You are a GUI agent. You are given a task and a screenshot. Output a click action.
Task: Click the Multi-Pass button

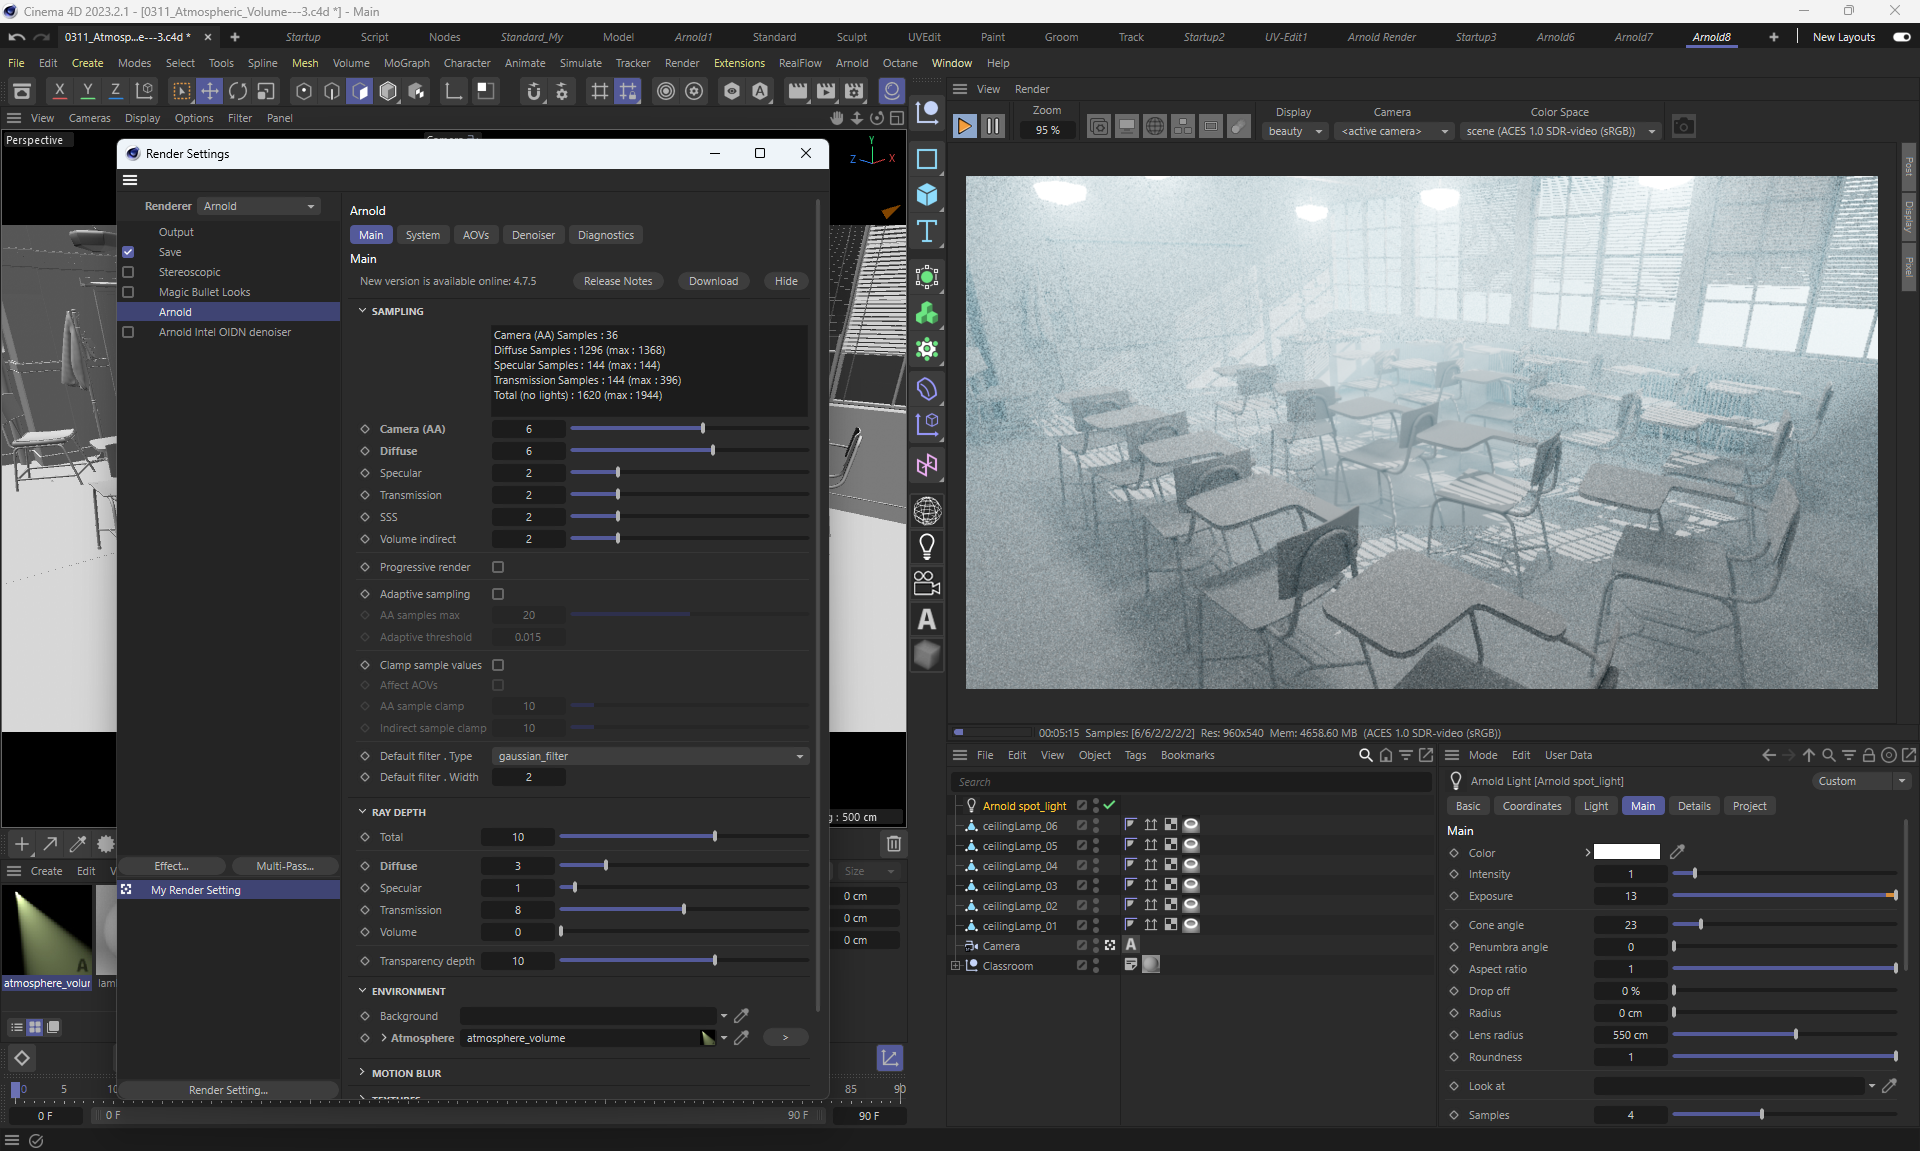(284, 866)
